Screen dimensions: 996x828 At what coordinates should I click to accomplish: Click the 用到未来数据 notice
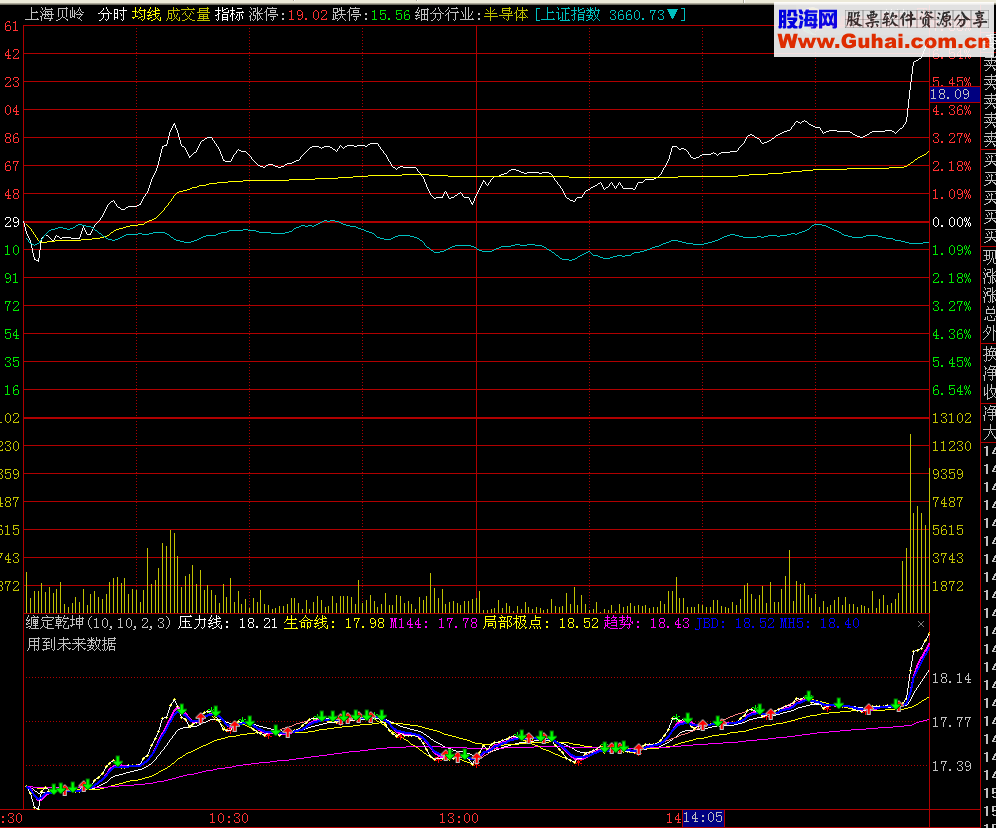71,644
